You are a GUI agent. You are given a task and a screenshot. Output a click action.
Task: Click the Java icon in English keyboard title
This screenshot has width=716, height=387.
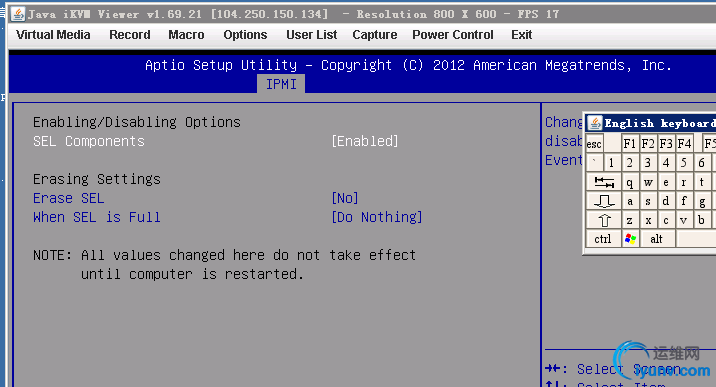(595, 123)
